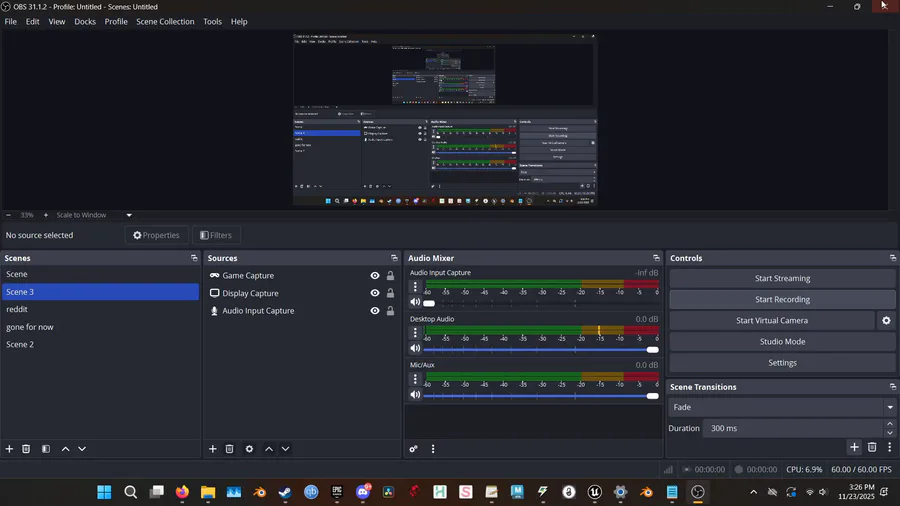
Task: Mute Desktop Audio speaker icon
Action: click(x=415, y=348)
